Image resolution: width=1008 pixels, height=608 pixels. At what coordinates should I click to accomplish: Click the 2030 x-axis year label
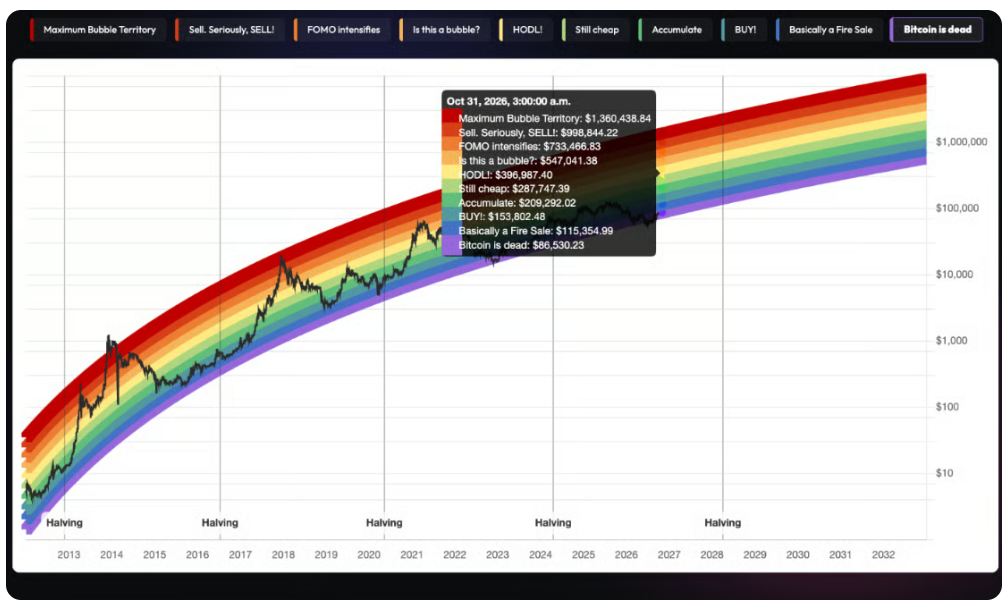[798, 554]
